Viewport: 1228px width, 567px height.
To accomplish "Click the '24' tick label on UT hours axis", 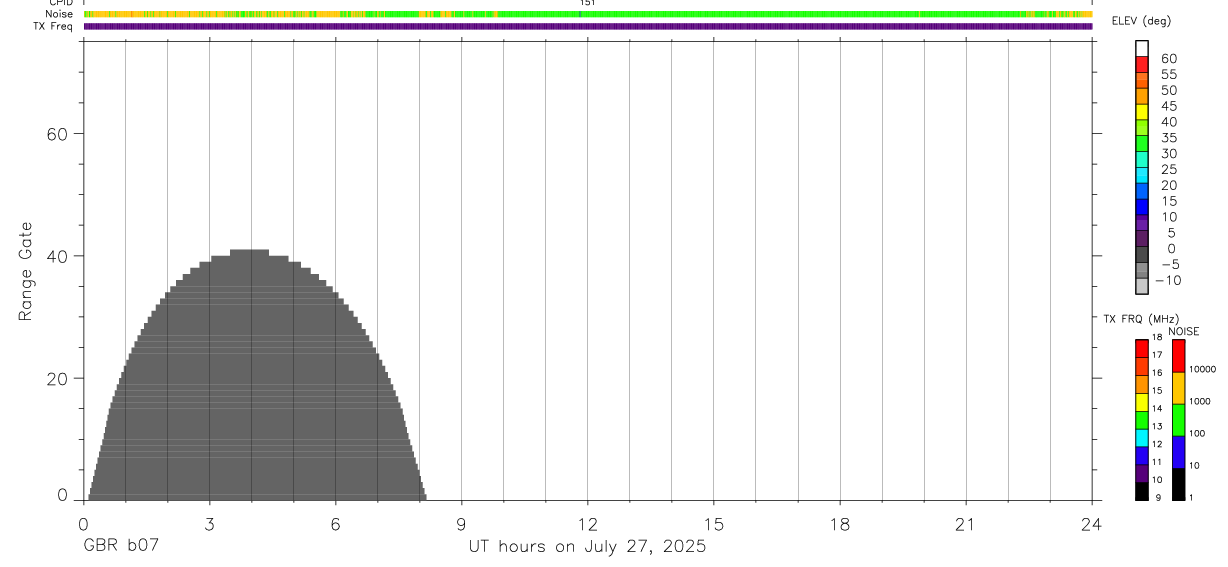I will (x=1092, y=524).
